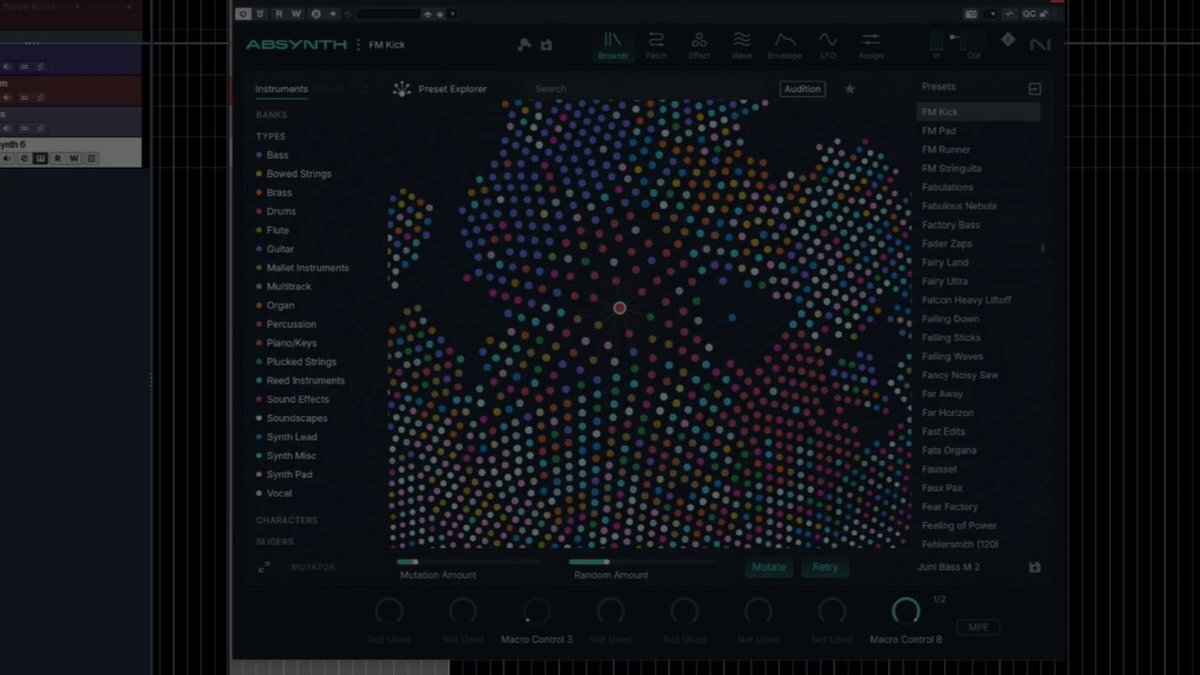Filter by Vocal type
Screen dimensions: 1200x675
point(273,493)
